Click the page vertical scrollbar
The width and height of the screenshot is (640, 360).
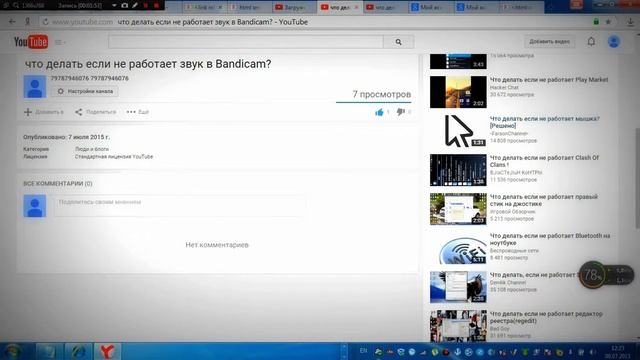[637, 178]
